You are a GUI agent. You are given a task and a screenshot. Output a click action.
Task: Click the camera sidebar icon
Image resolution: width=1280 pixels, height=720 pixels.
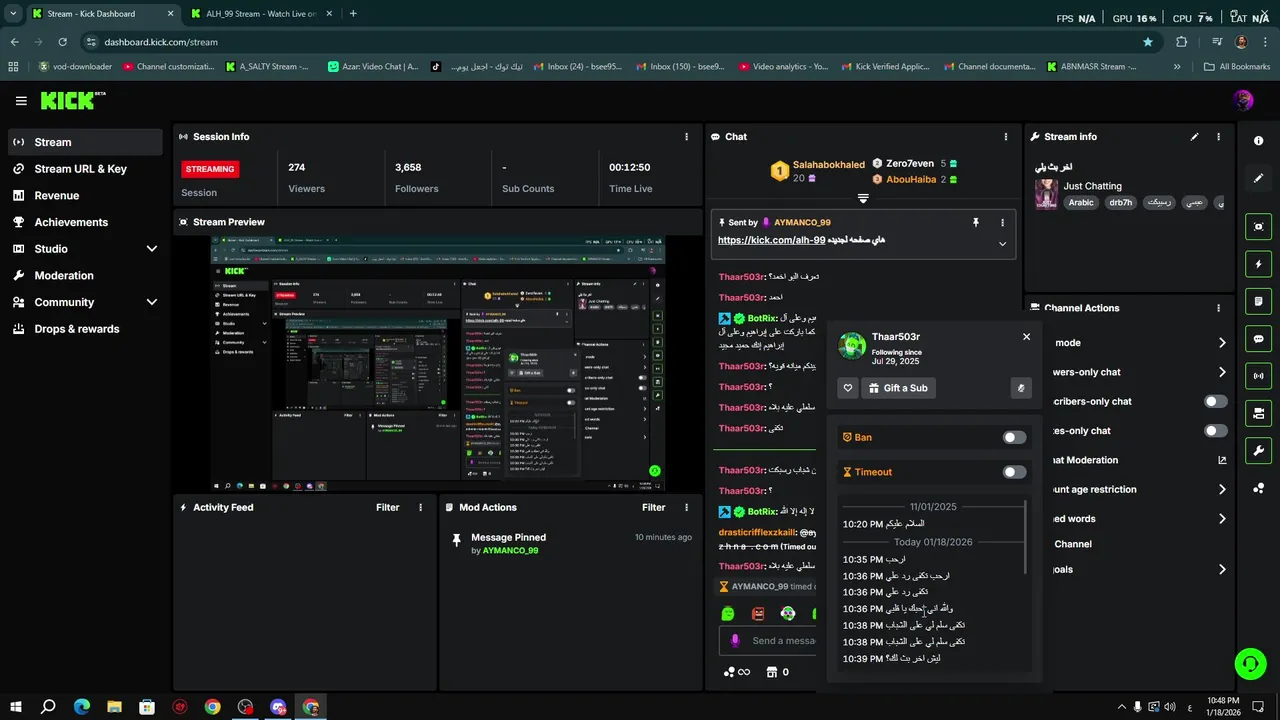(1259, 413)
